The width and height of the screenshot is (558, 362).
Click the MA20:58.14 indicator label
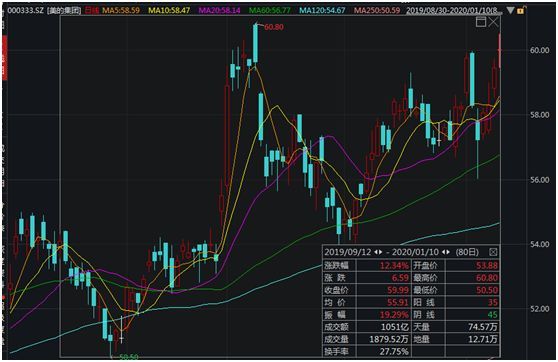pos(220,10)
